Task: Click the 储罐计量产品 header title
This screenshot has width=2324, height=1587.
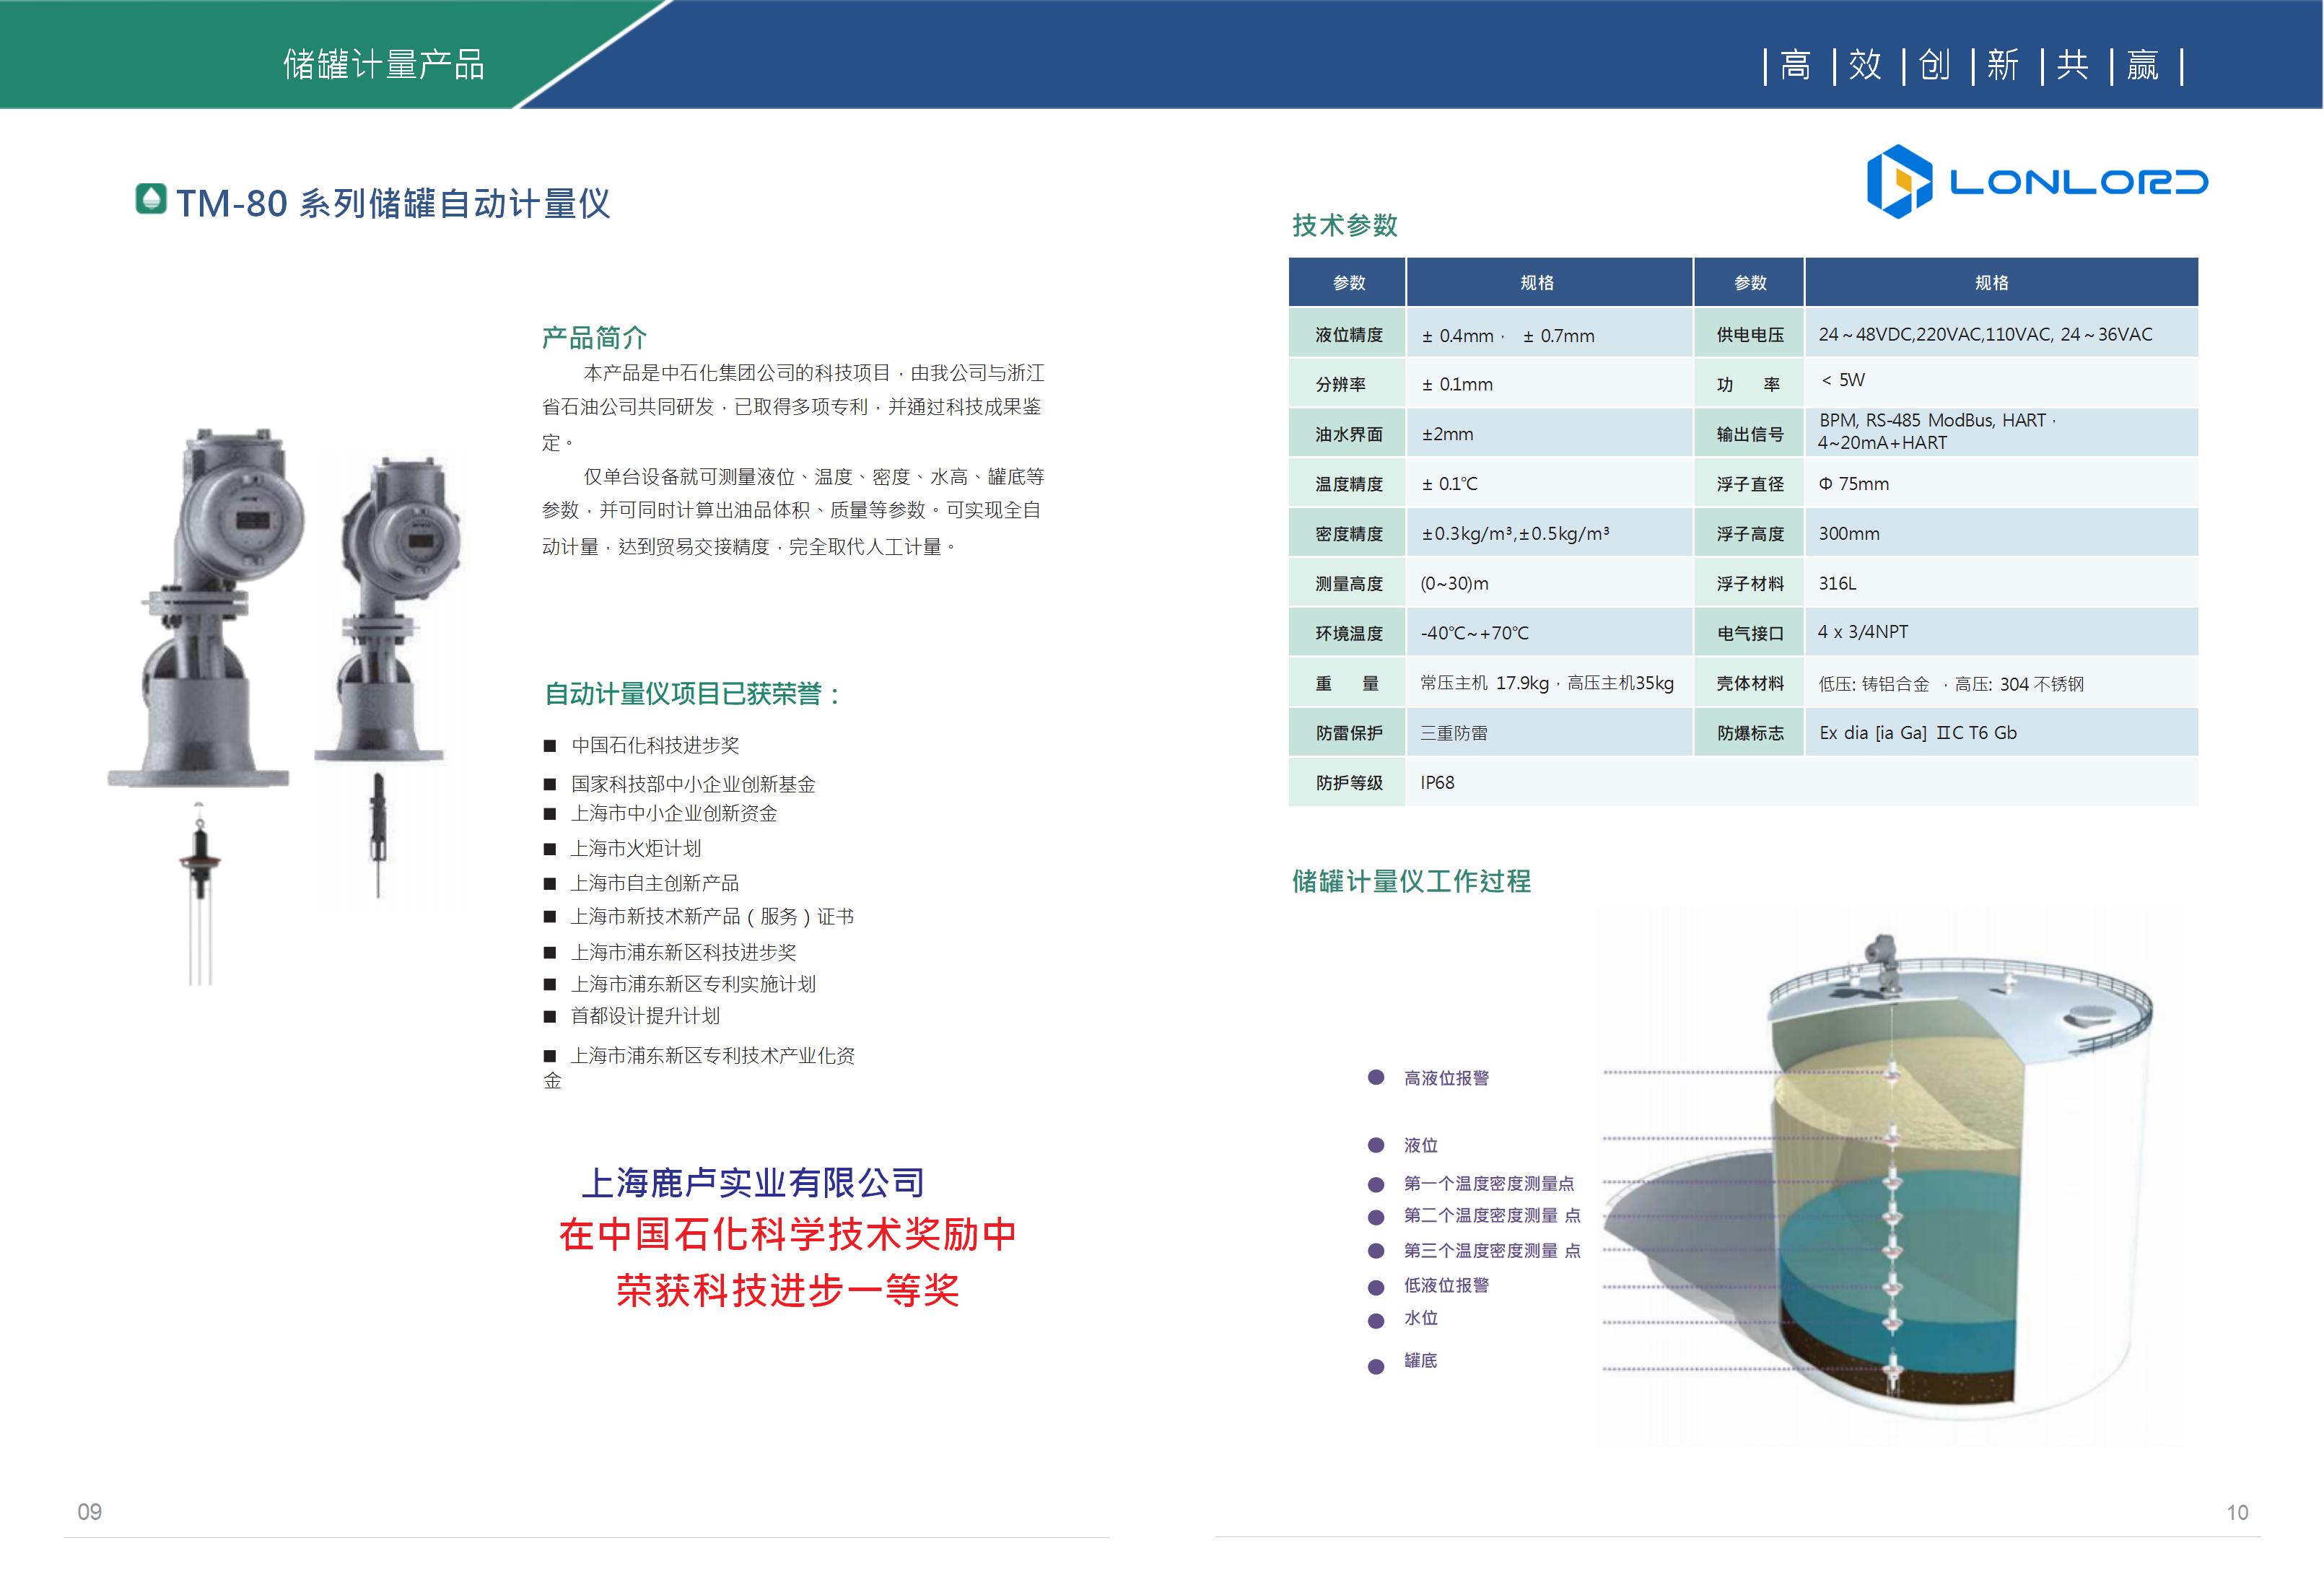Action: pyautogui.click(x=384, y=65)
